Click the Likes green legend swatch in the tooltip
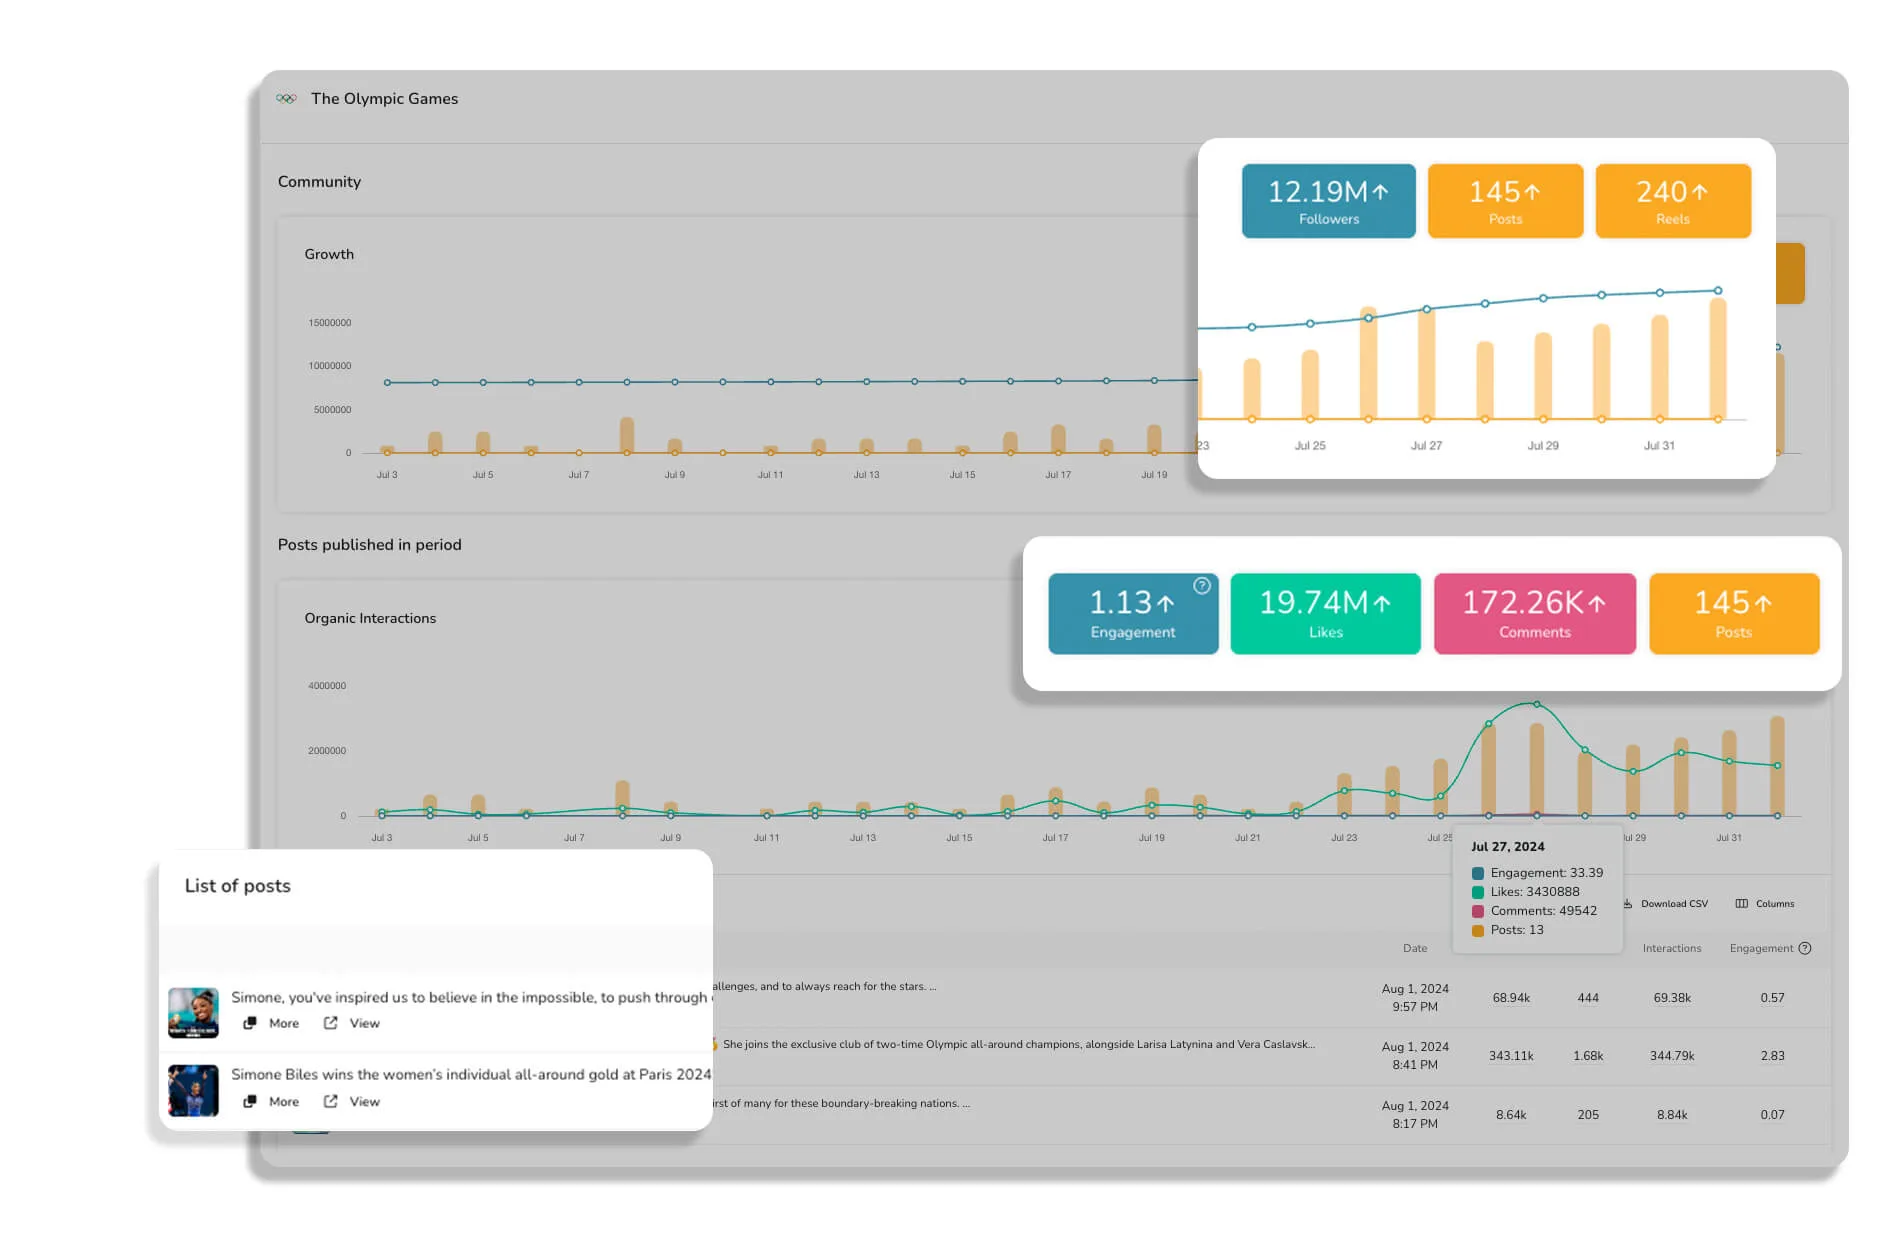 1478,892
